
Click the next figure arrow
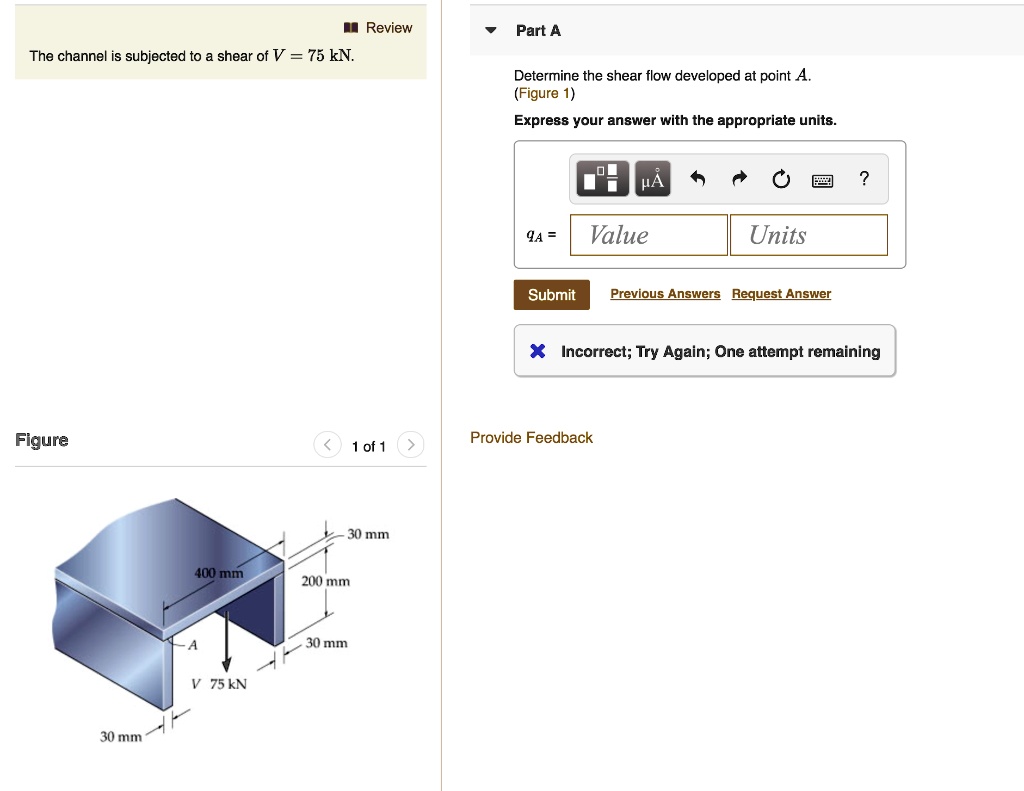410,445
